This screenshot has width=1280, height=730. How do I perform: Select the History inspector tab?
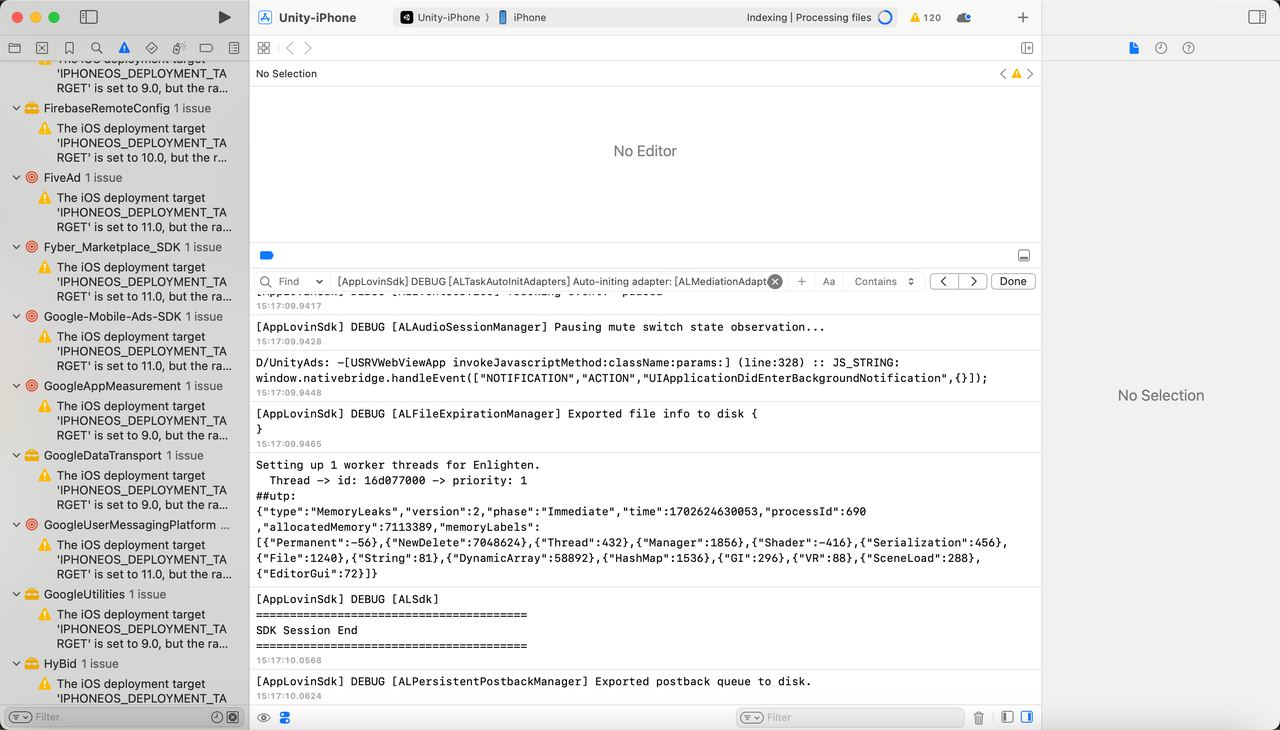point(1161,48)
